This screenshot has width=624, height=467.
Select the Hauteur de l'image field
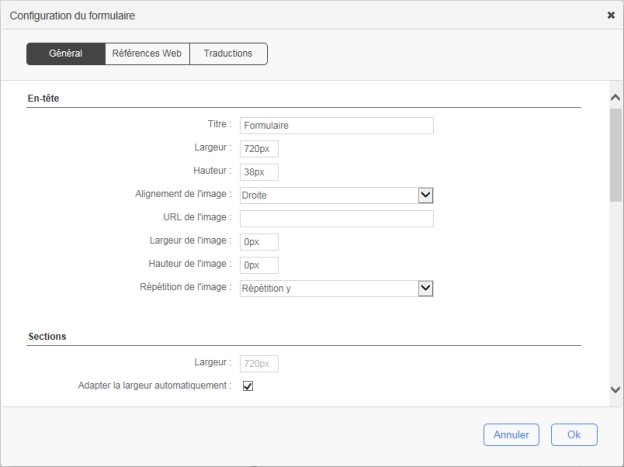258,265
